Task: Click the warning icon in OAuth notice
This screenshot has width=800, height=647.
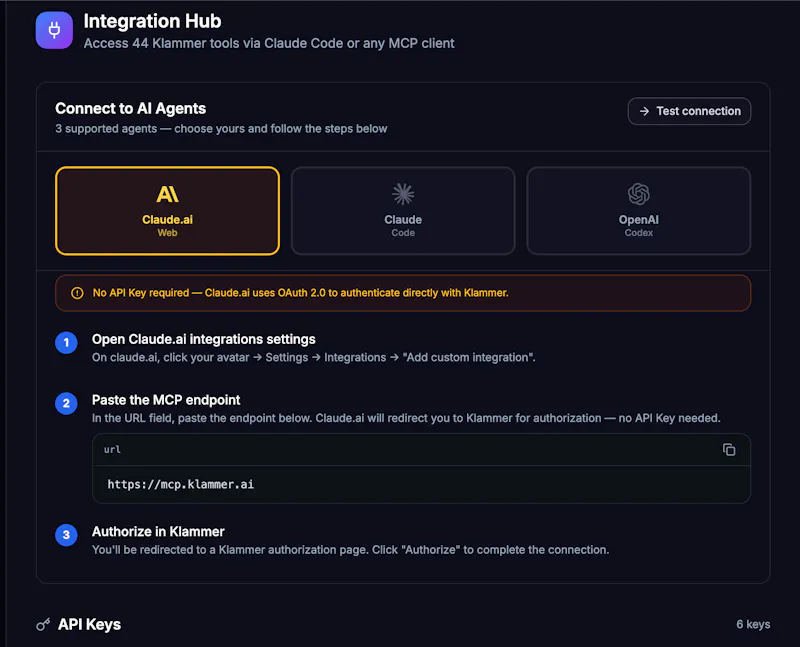Action: point(77,293)
